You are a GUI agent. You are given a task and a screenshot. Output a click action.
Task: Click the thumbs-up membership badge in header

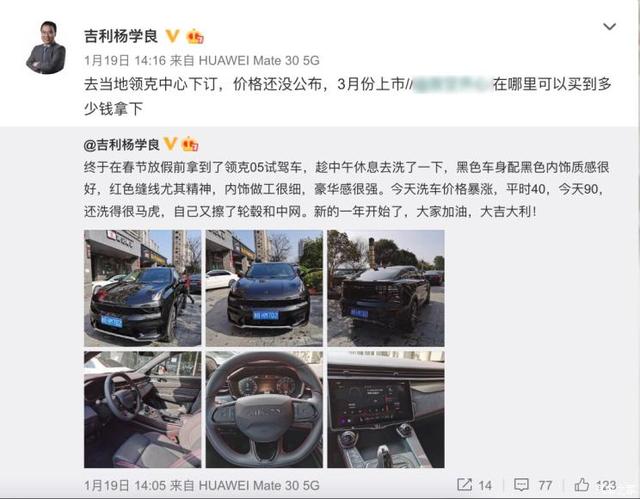[195, 37]
